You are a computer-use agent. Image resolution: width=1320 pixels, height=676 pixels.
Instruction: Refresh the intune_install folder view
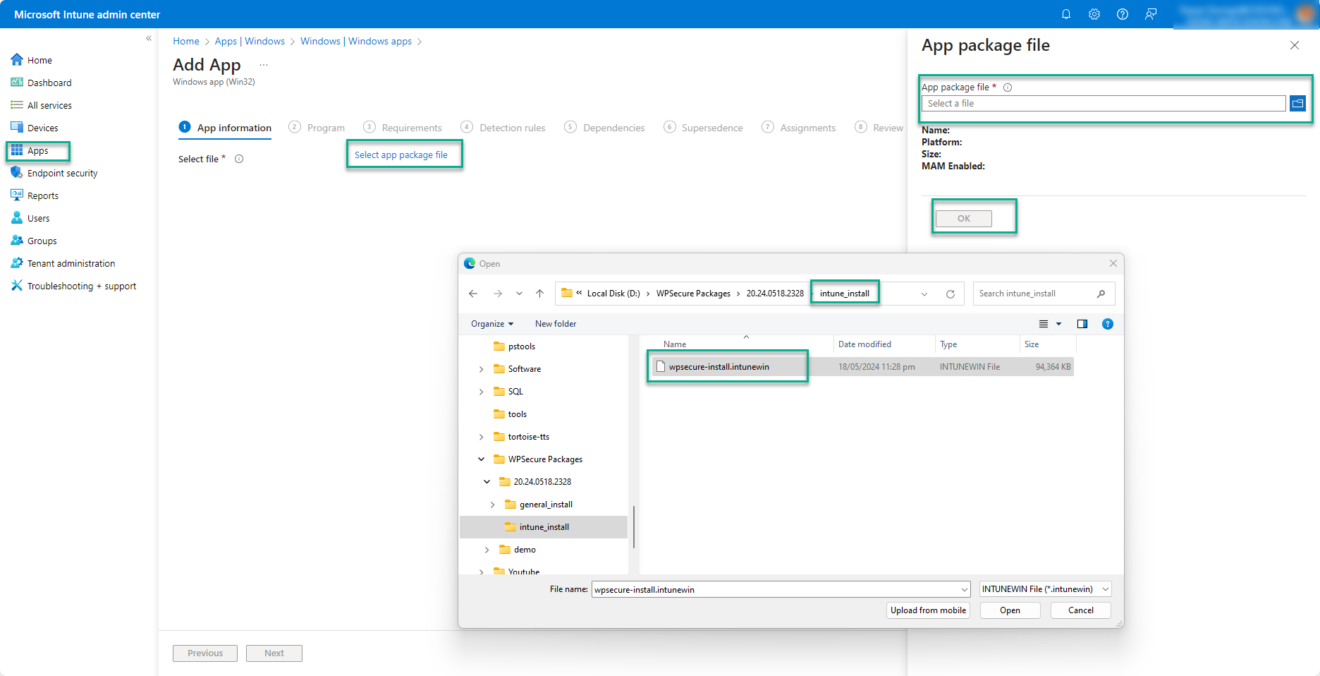pos(950,293)
